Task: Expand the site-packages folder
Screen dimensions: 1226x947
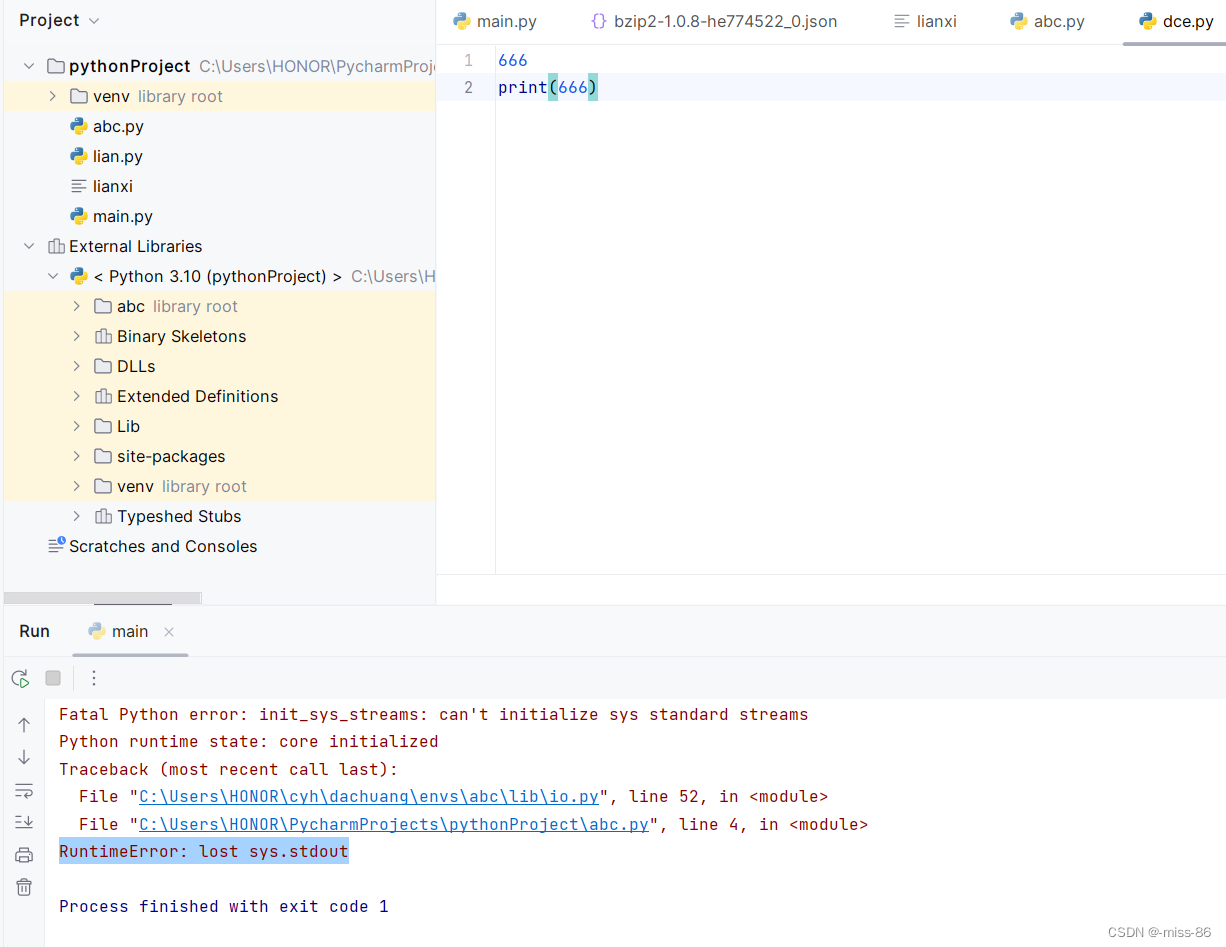Action: pyautogui.click(x=77, y=456)
